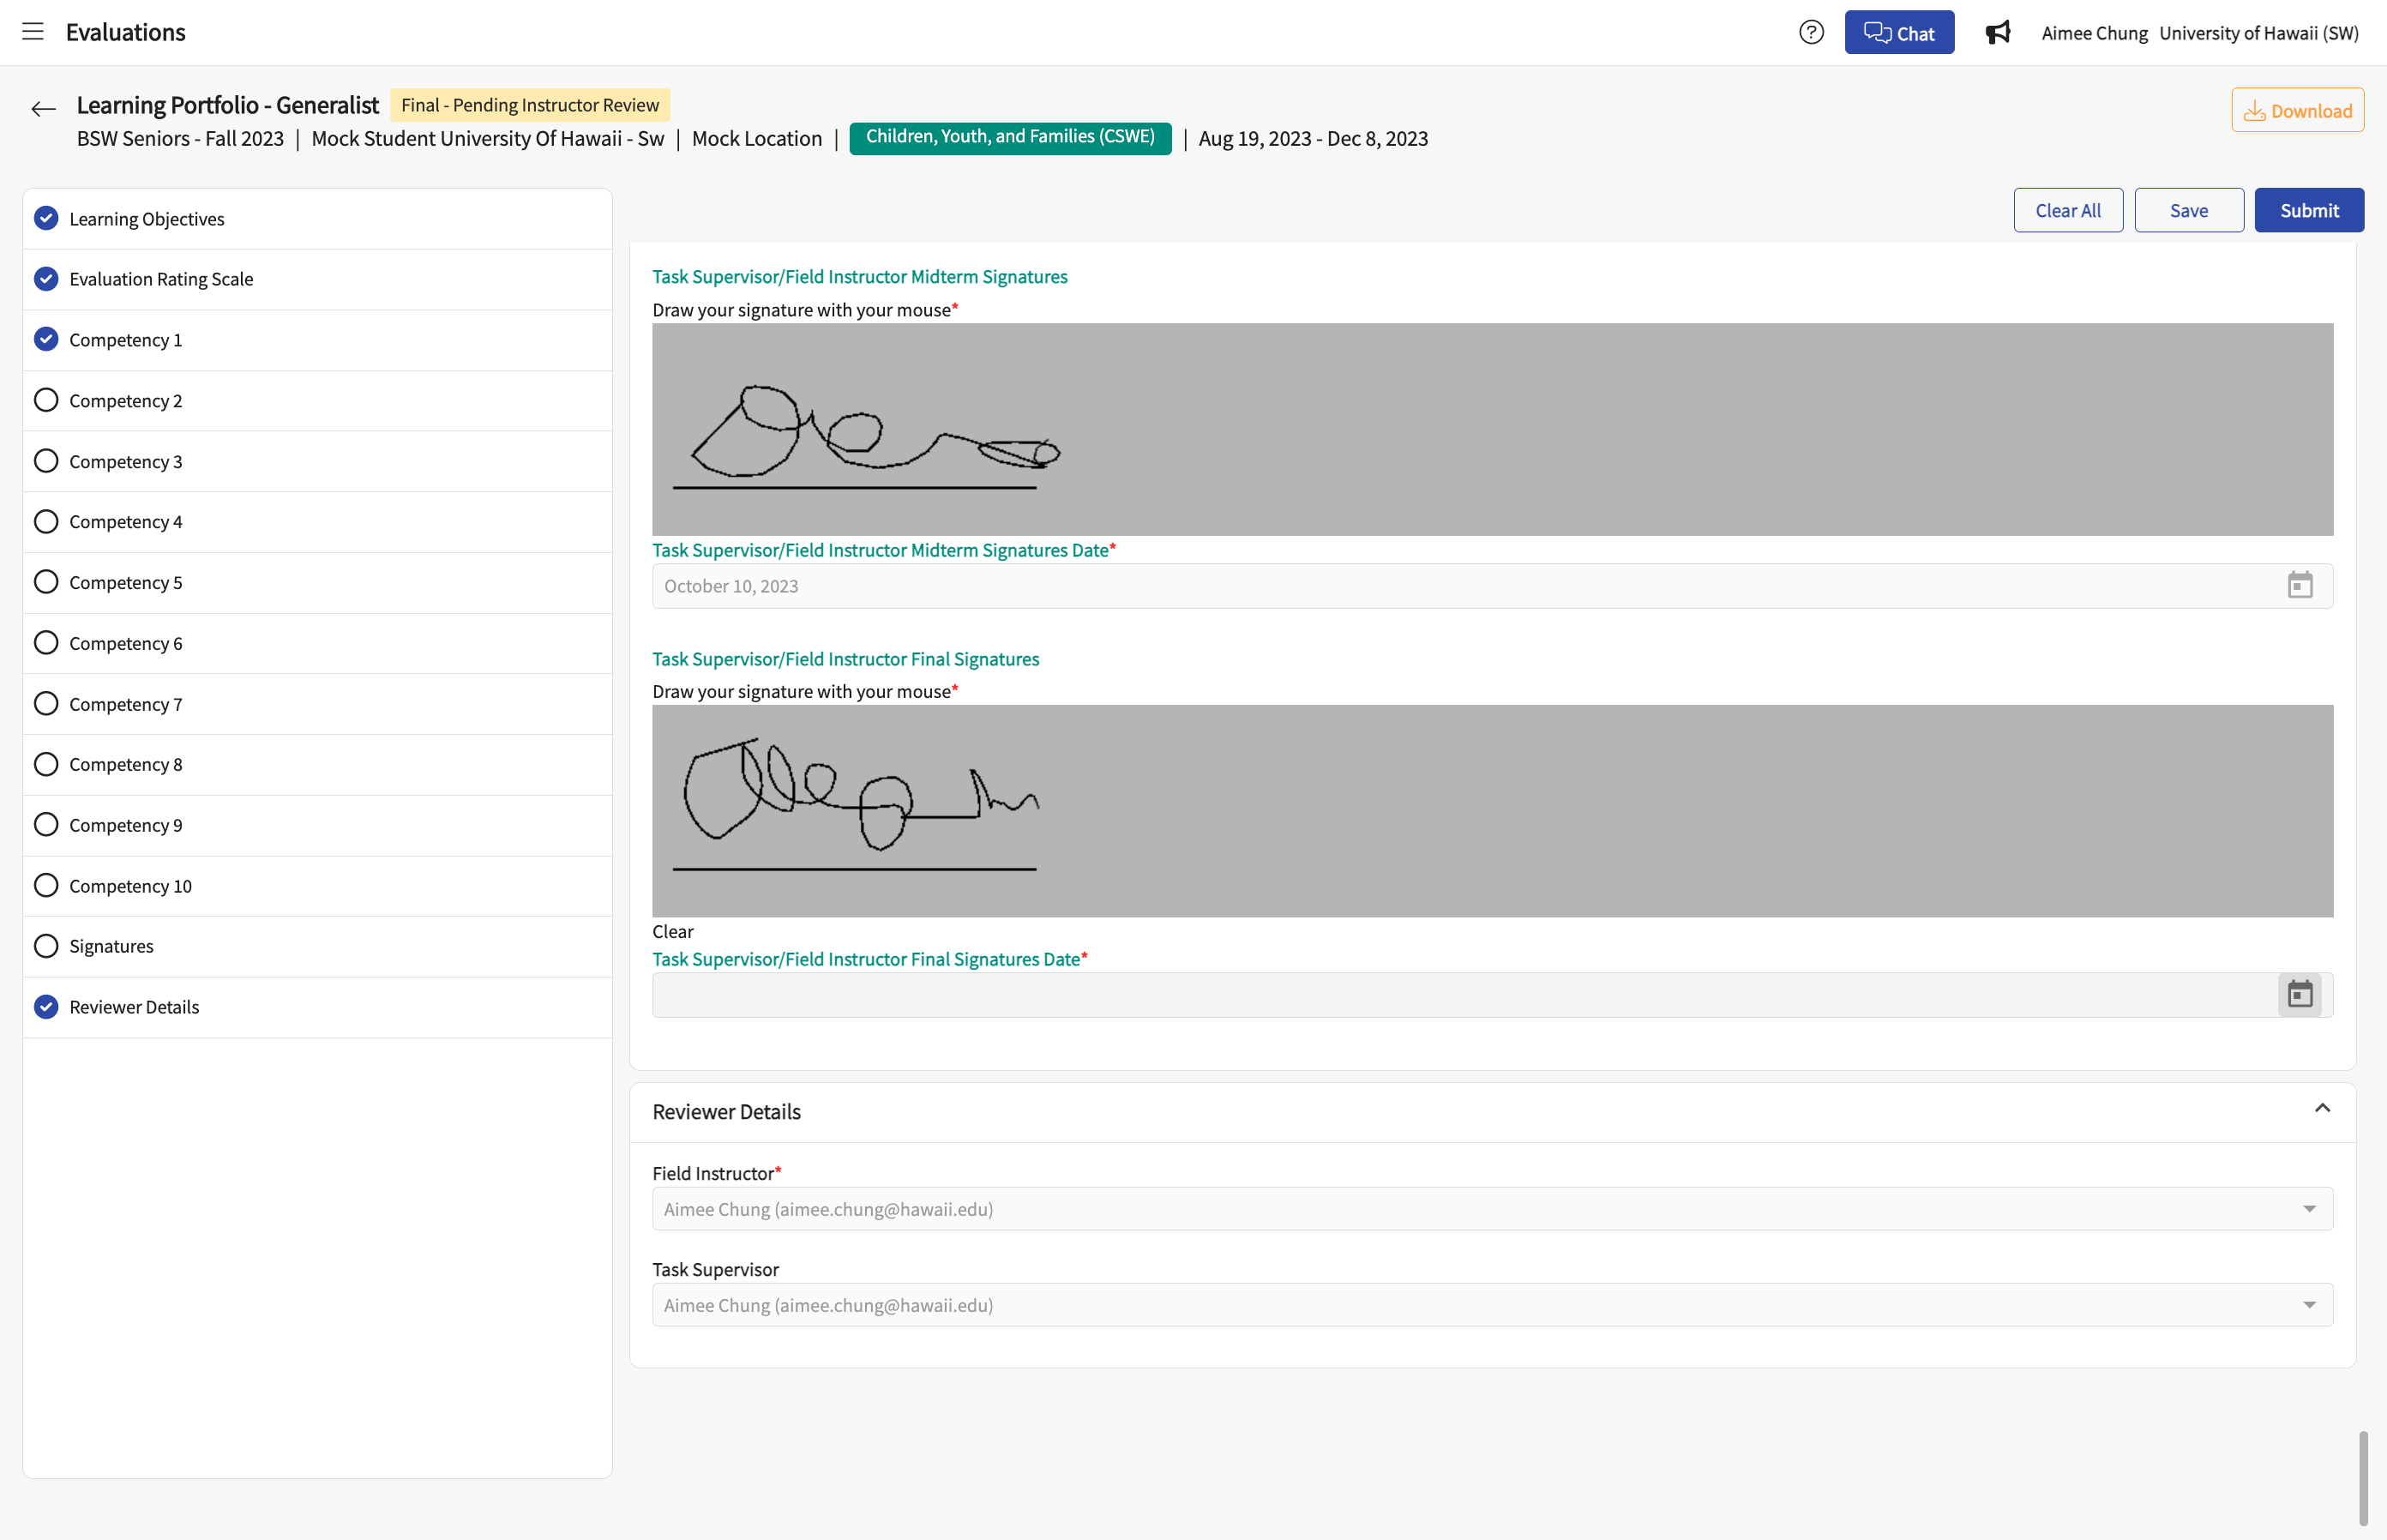This screenshot has height=1540, width=2387.
Task: Click Children, Youth, and Families (CSWE) tag
Action: [1010, 137]
